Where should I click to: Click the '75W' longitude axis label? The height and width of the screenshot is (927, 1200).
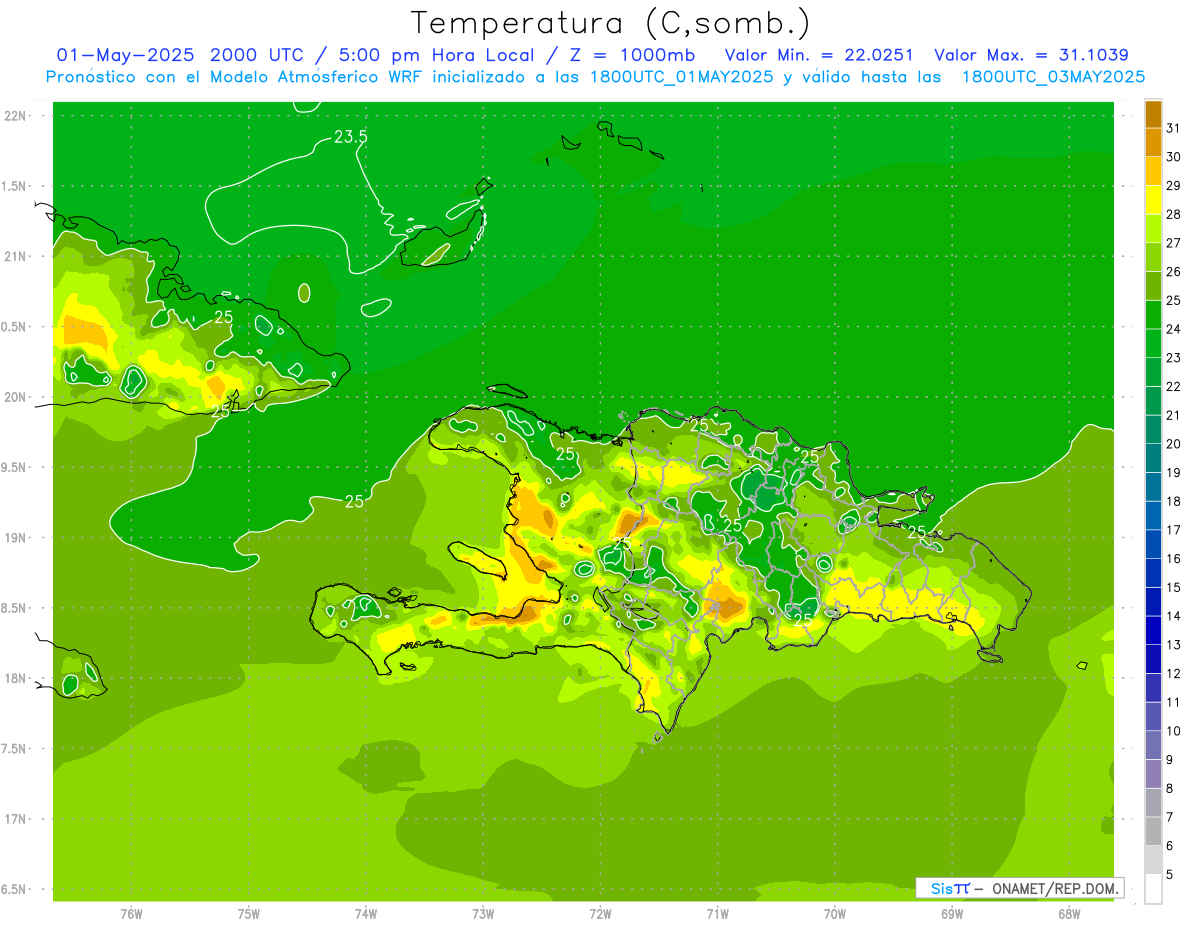pyautogui.click(x=249, y=914)
